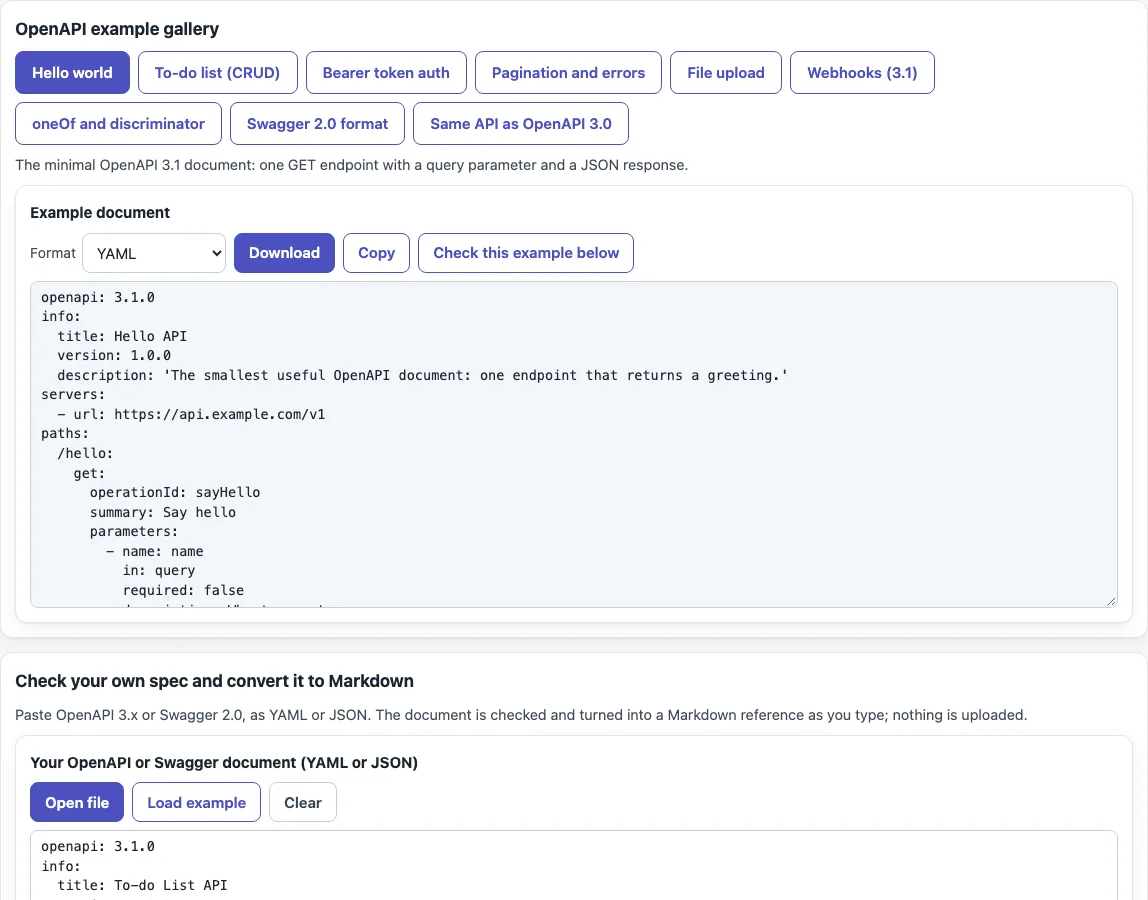Click Load example button
1148x900 pixels.
click(x=196, y=803)
